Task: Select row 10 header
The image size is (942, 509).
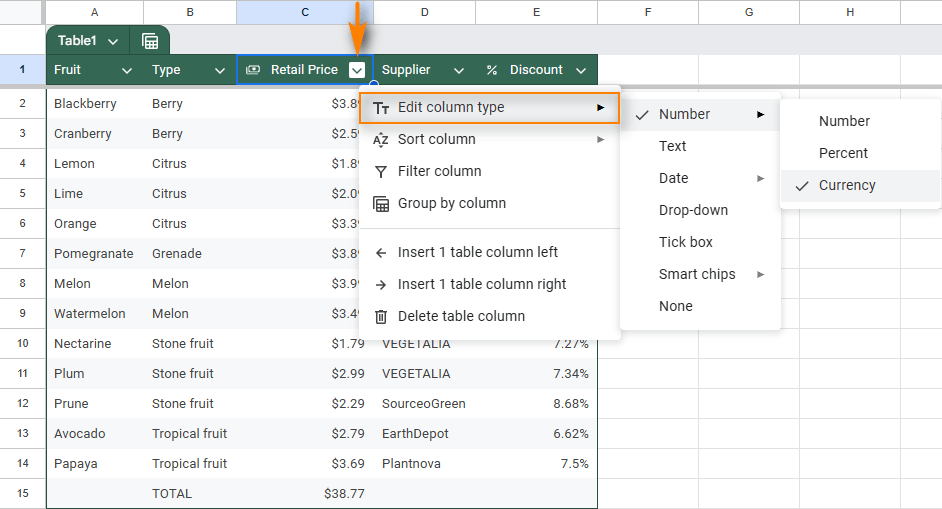Action: pos(22,343)
